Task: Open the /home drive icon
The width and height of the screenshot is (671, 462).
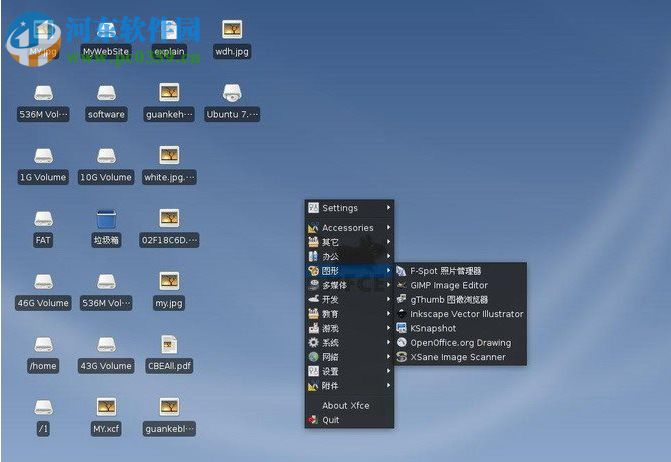Action: pyautogui.click(x=43, y=344)
